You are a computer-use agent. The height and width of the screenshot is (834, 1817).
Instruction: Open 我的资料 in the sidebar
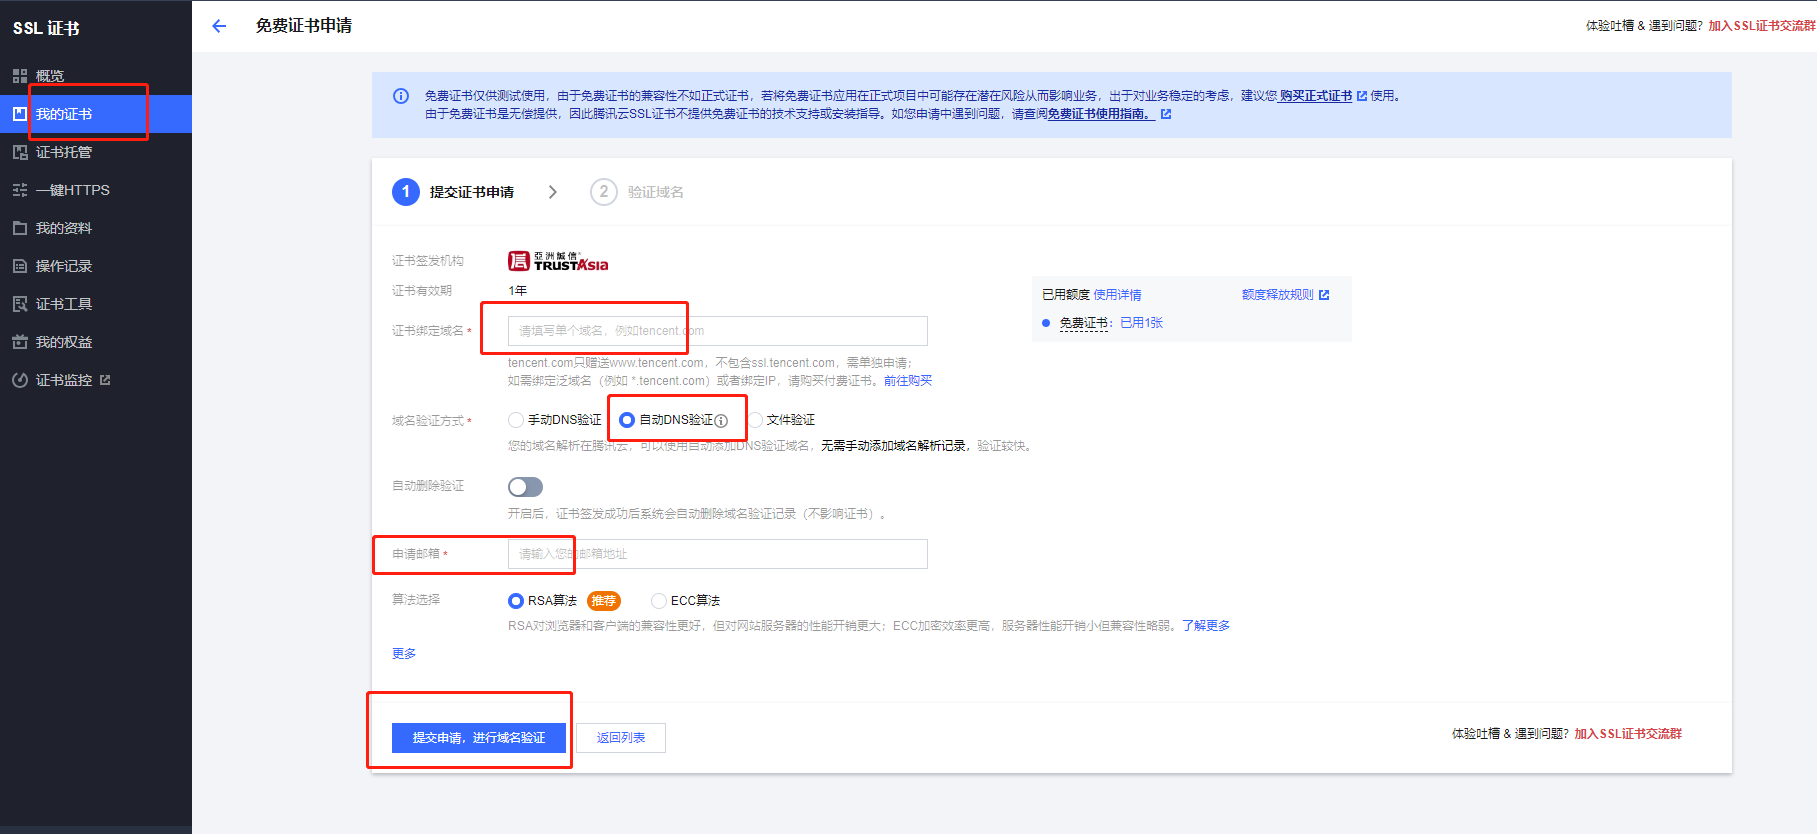point(64,228)
